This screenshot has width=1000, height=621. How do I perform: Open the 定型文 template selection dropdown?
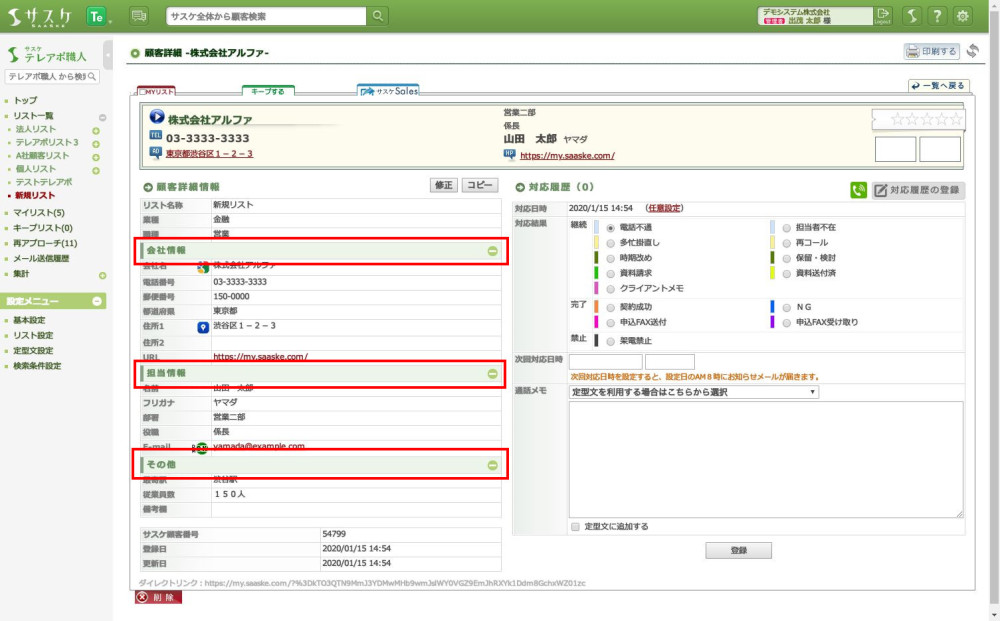pos(693,392)
